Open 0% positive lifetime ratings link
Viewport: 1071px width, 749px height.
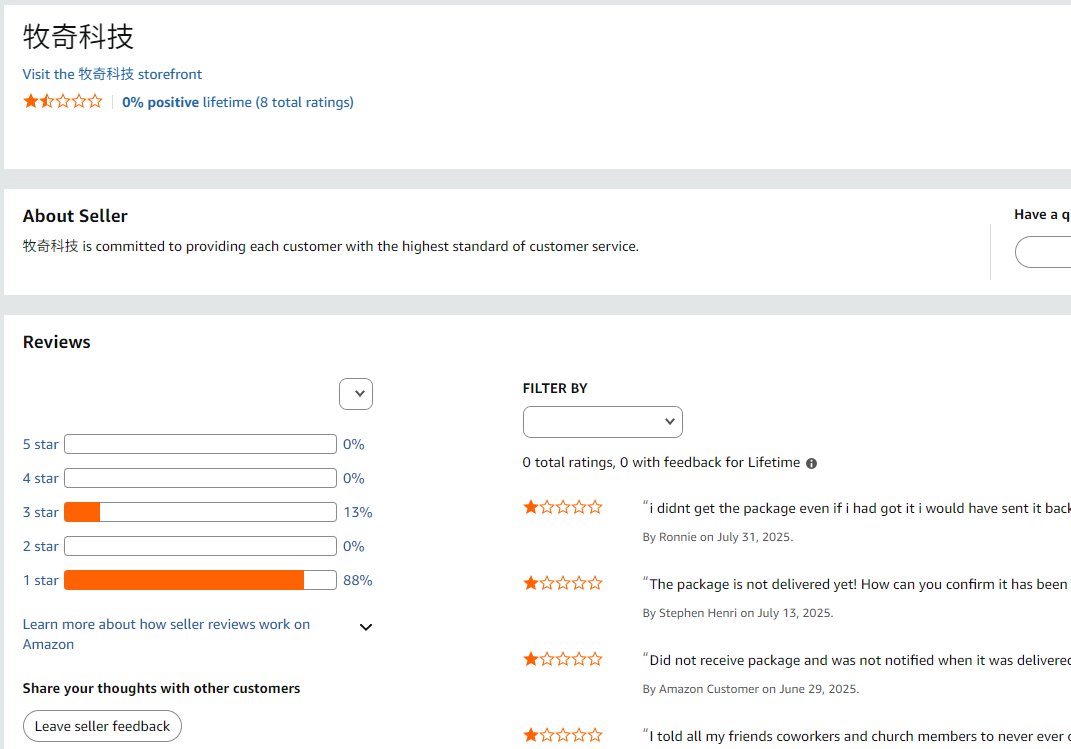click(237, 102)
